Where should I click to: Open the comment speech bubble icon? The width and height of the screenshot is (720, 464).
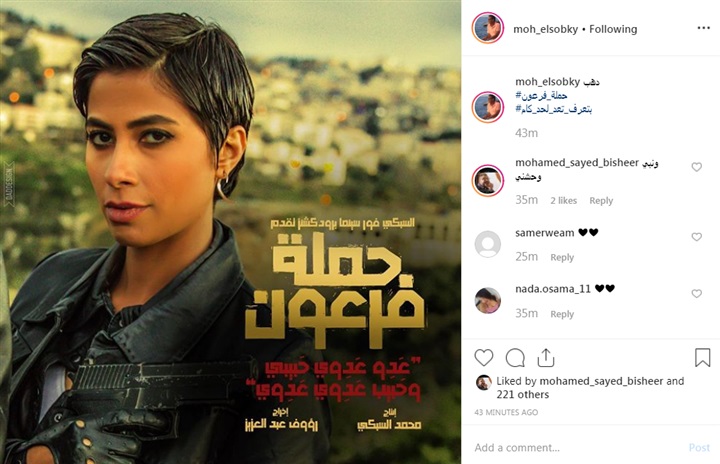pyautogui.click(x=515, y=357)
